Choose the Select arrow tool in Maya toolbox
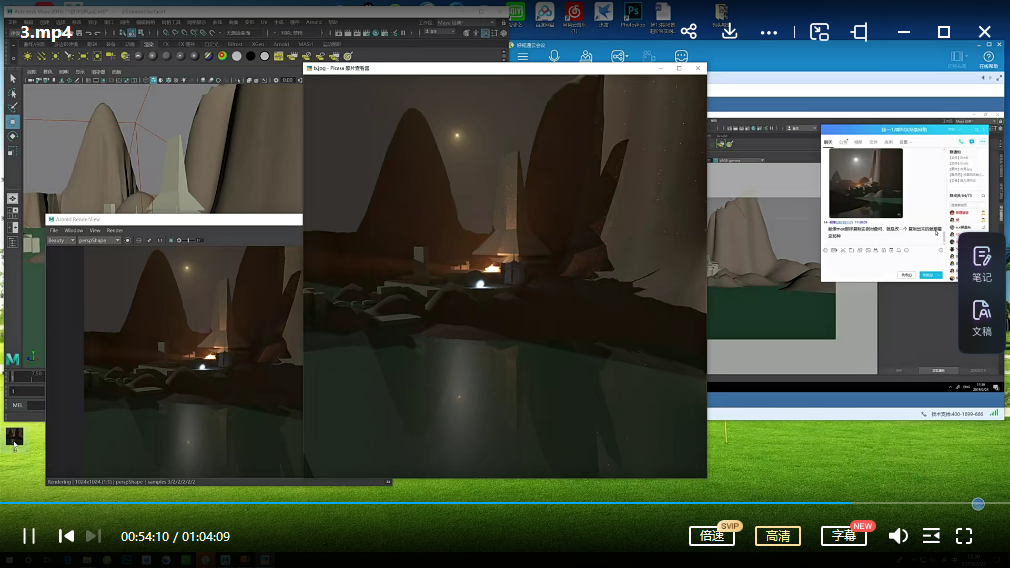1010x568 pixels. click(12, 79)
